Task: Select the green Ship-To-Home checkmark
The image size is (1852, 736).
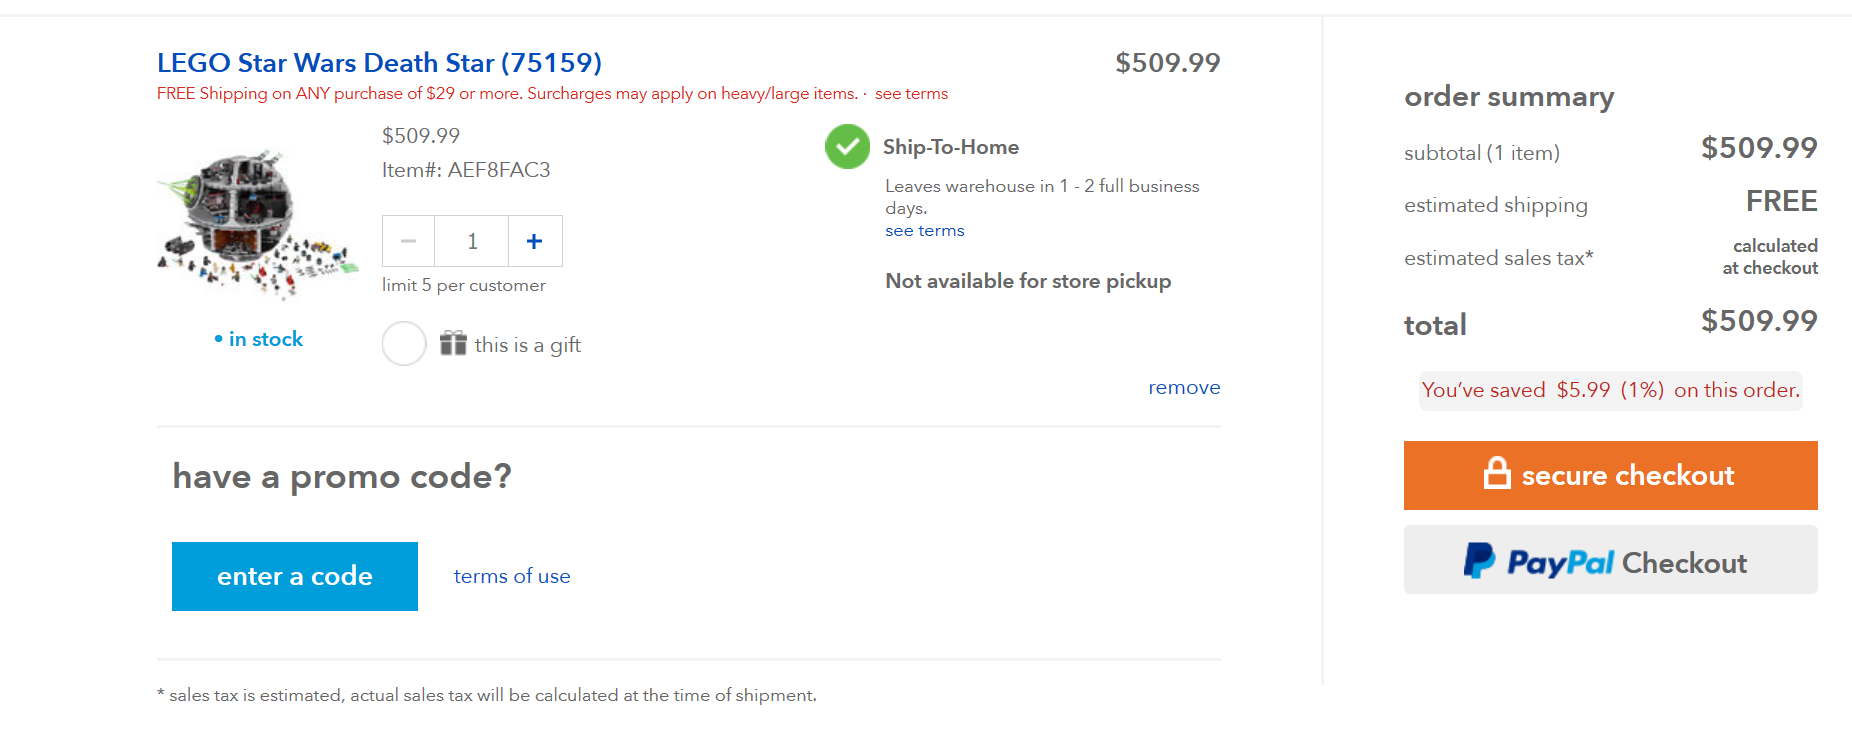Action: point(847,147)
